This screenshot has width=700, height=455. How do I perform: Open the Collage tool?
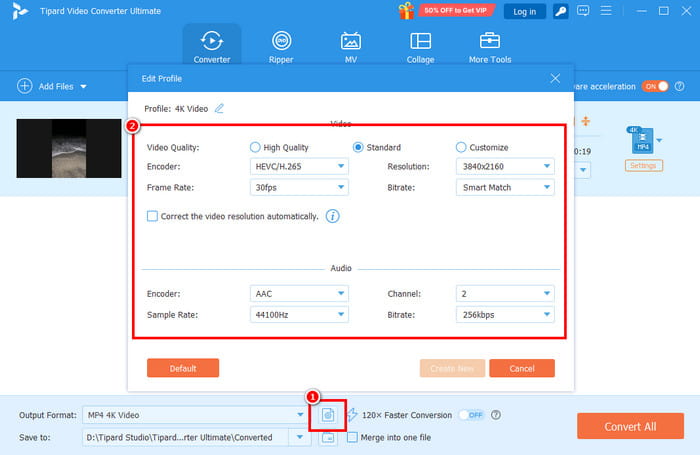(420, 47)
